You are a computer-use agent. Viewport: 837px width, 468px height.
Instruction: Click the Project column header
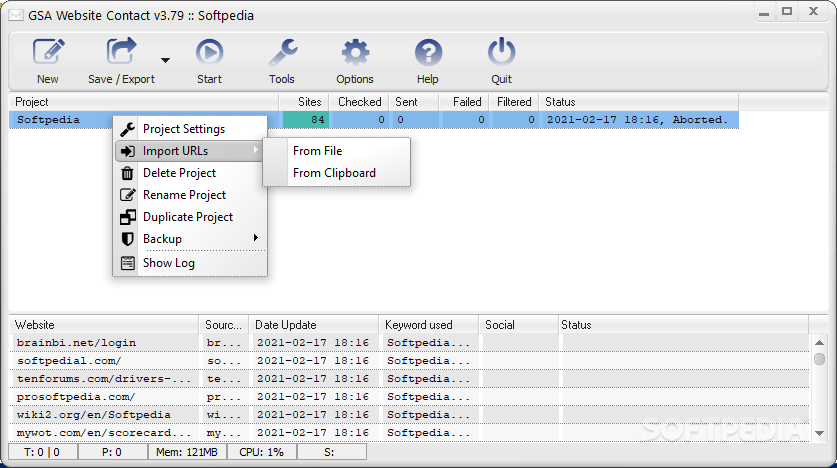click(144, 102)
